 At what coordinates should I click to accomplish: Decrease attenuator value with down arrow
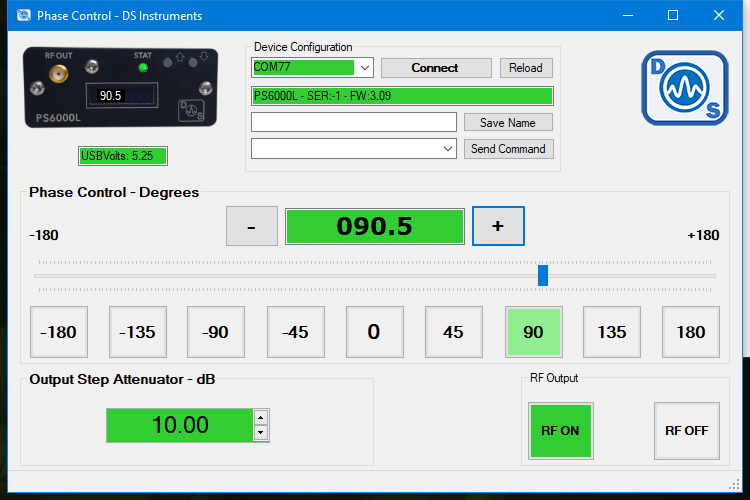click(x=260, y=433)
